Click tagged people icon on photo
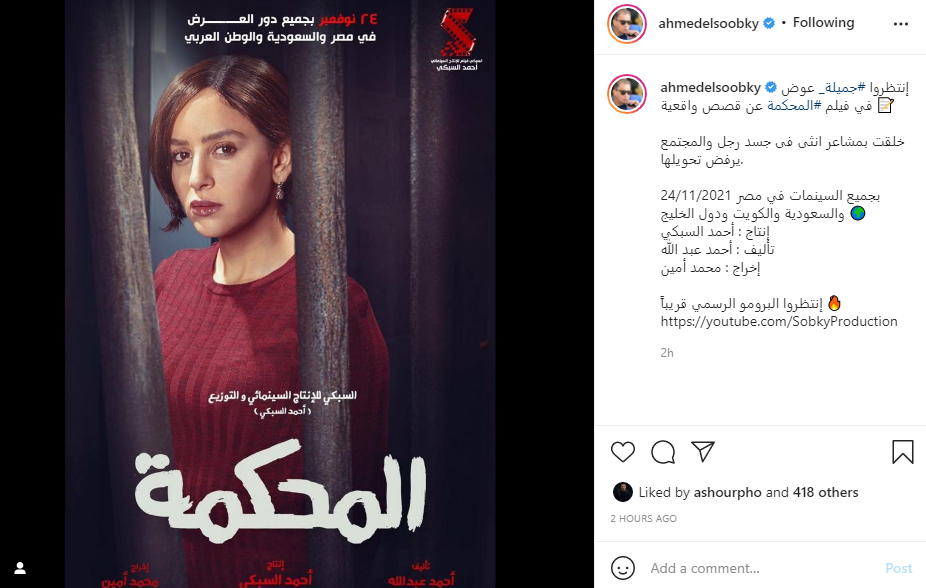This screenshot has height=588, width=926. [x=20, y=568]
